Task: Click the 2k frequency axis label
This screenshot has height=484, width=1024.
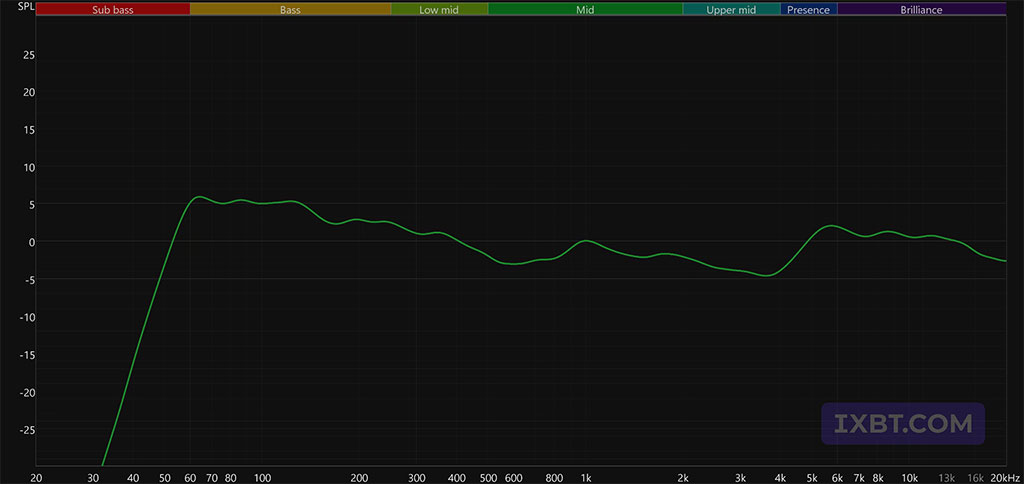Action: coord(684,478)
